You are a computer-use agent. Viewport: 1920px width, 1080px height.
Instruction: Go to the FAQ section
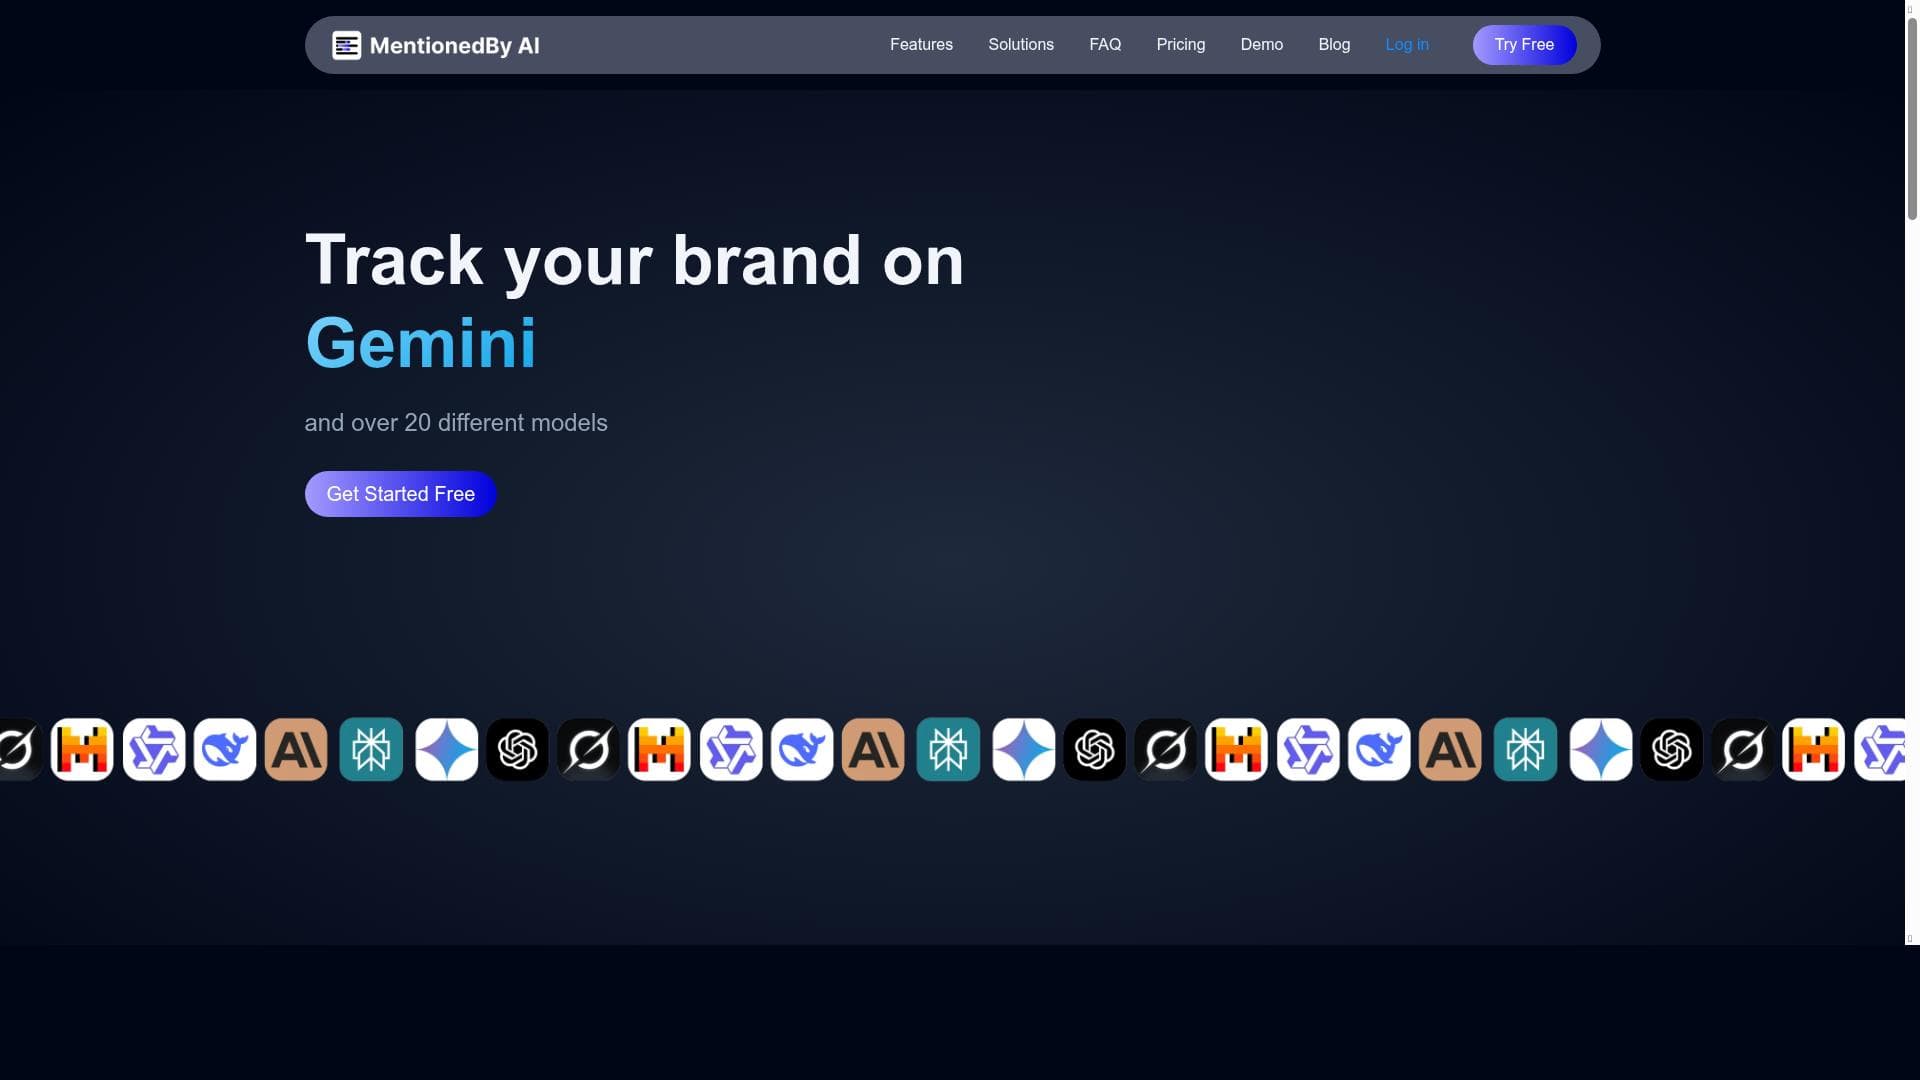[x=1105, y=45]
